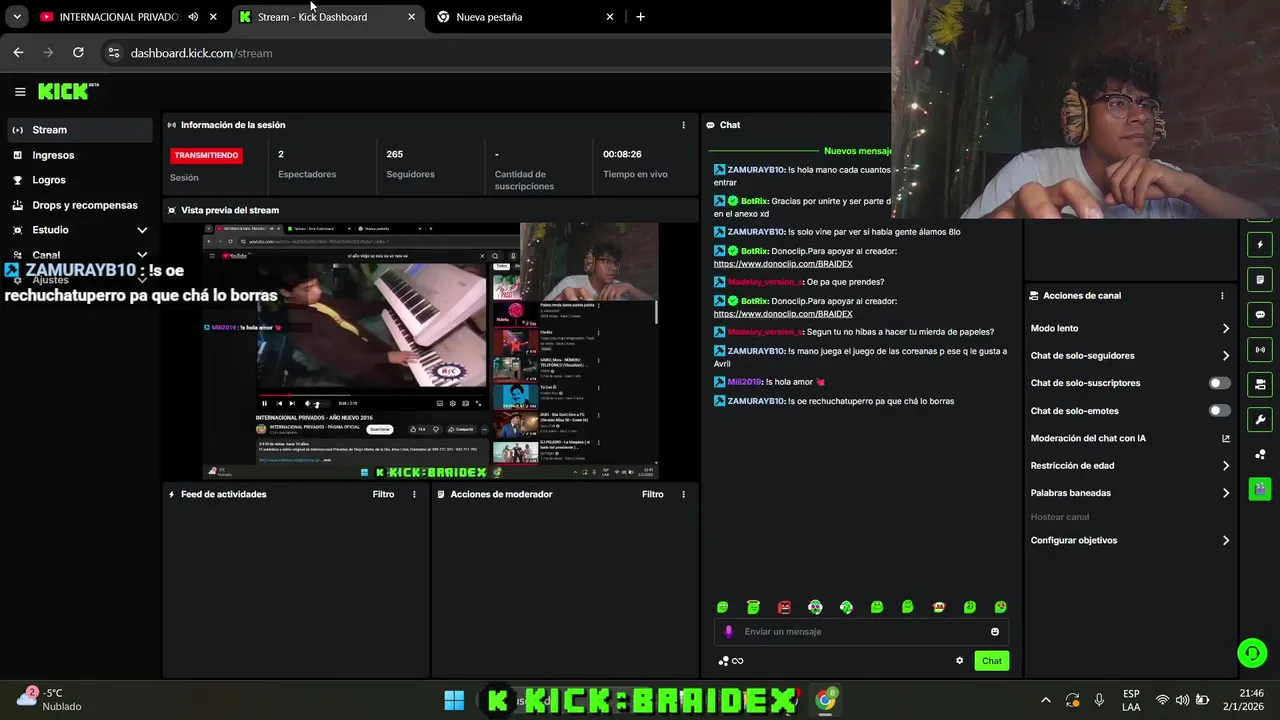Click the purple microphone icon in message box
Image resolution: width=1280 pixels, height=720 pixels.
coord(728,631)
